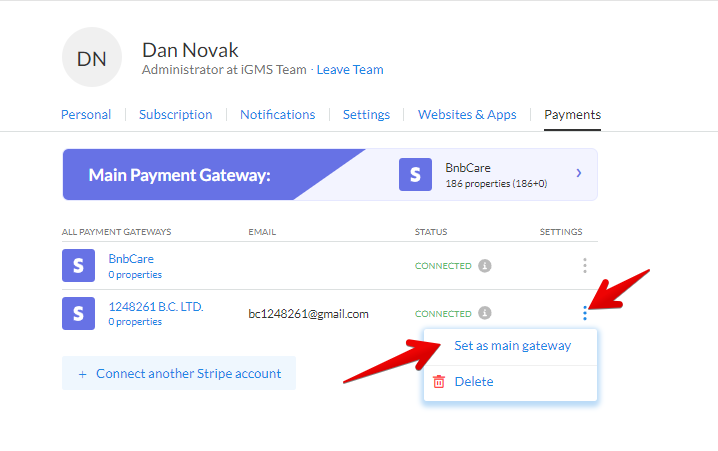Switch to the Personal tab

coord(86,115)
